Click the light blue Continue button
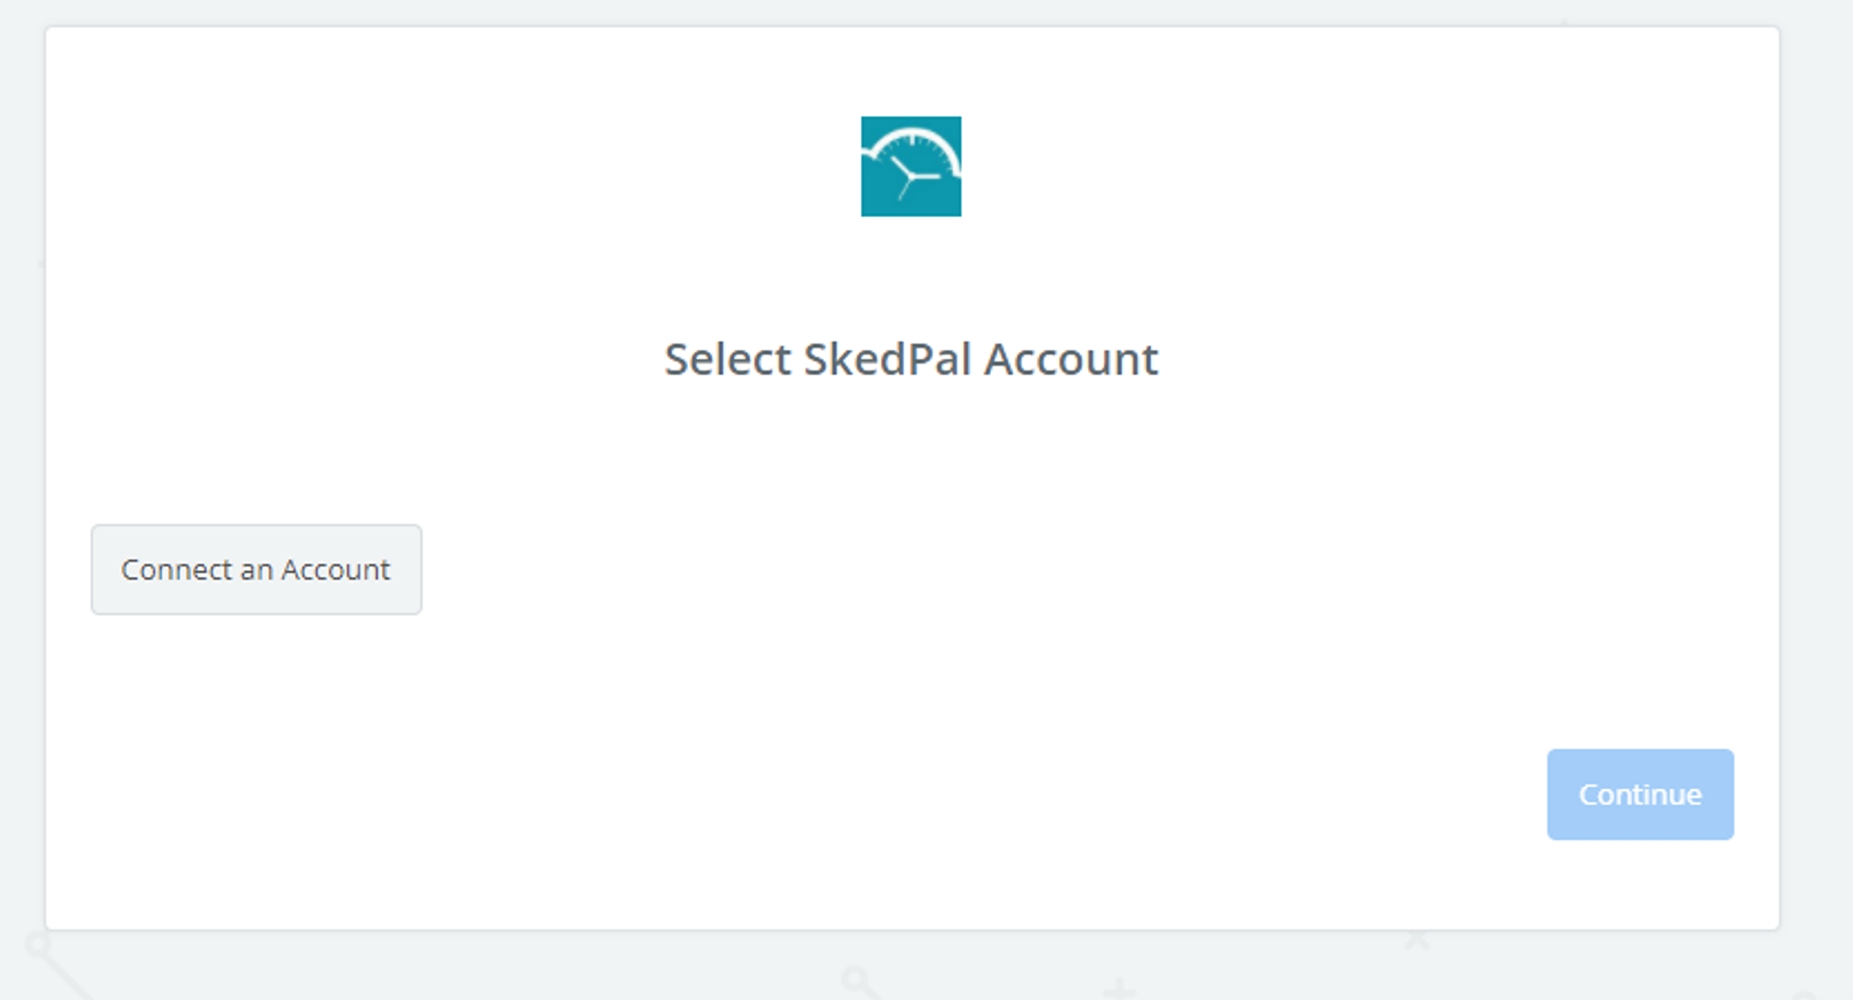 (1640, 794)
